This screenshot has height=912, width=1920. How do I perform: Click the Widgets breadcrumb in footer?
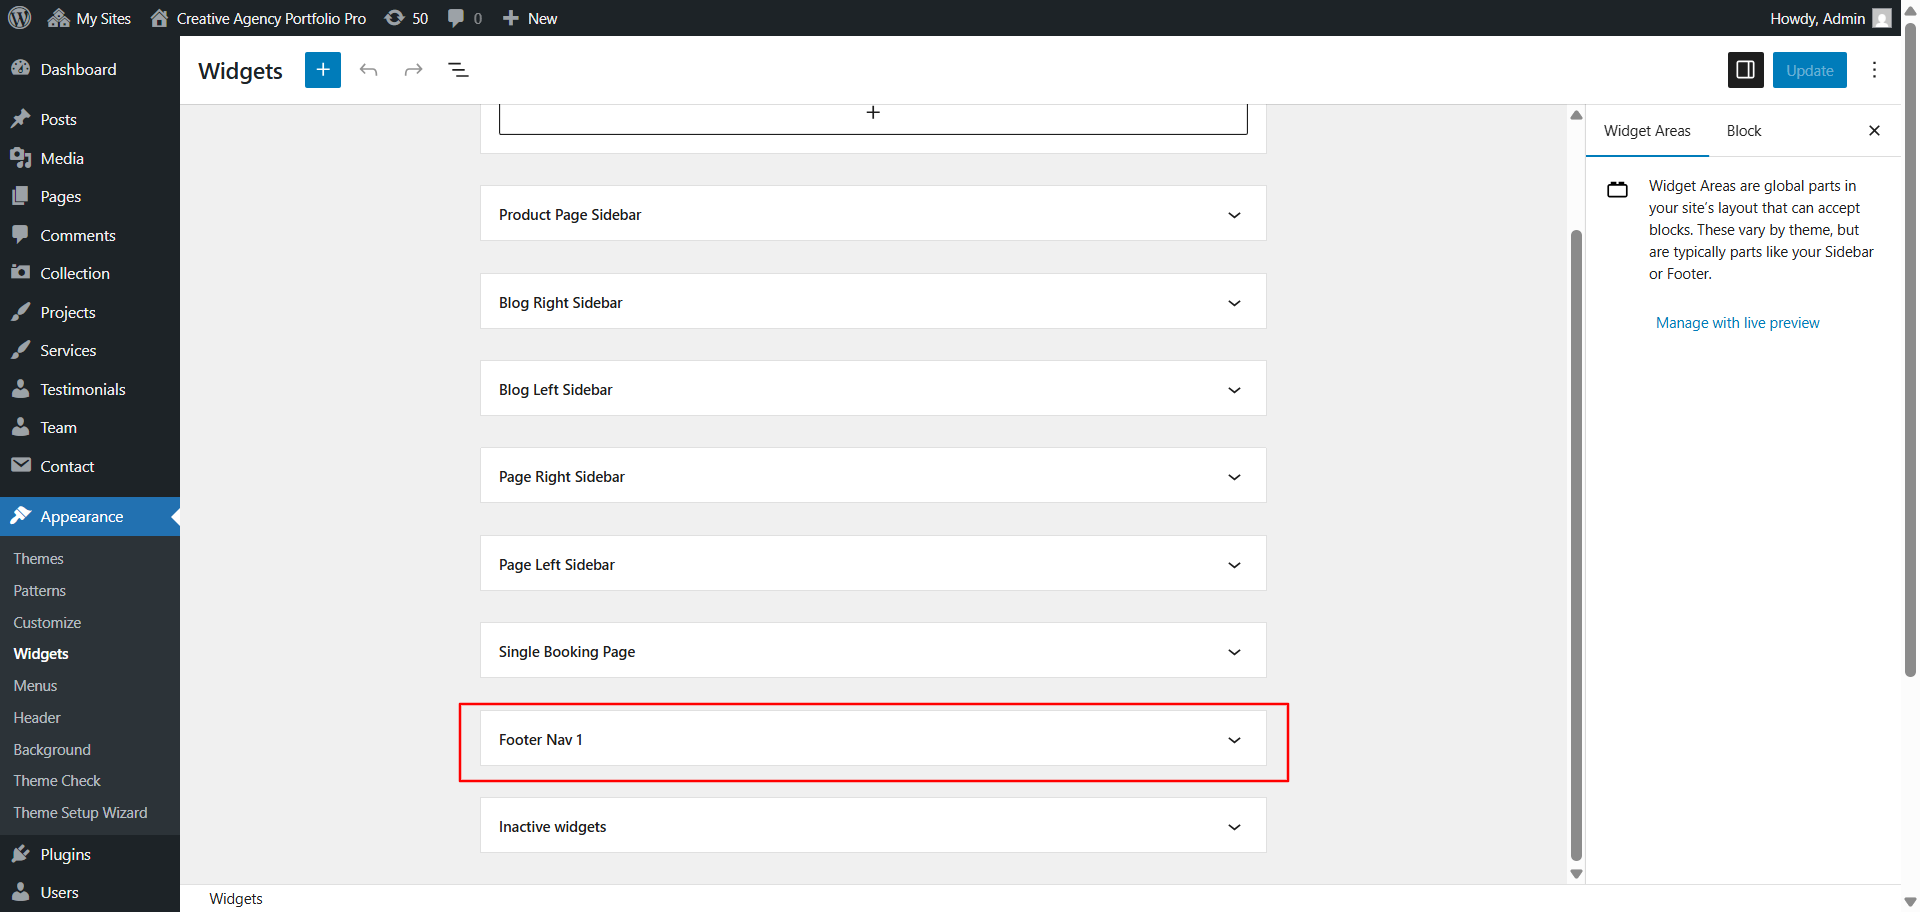coord(236,898)
